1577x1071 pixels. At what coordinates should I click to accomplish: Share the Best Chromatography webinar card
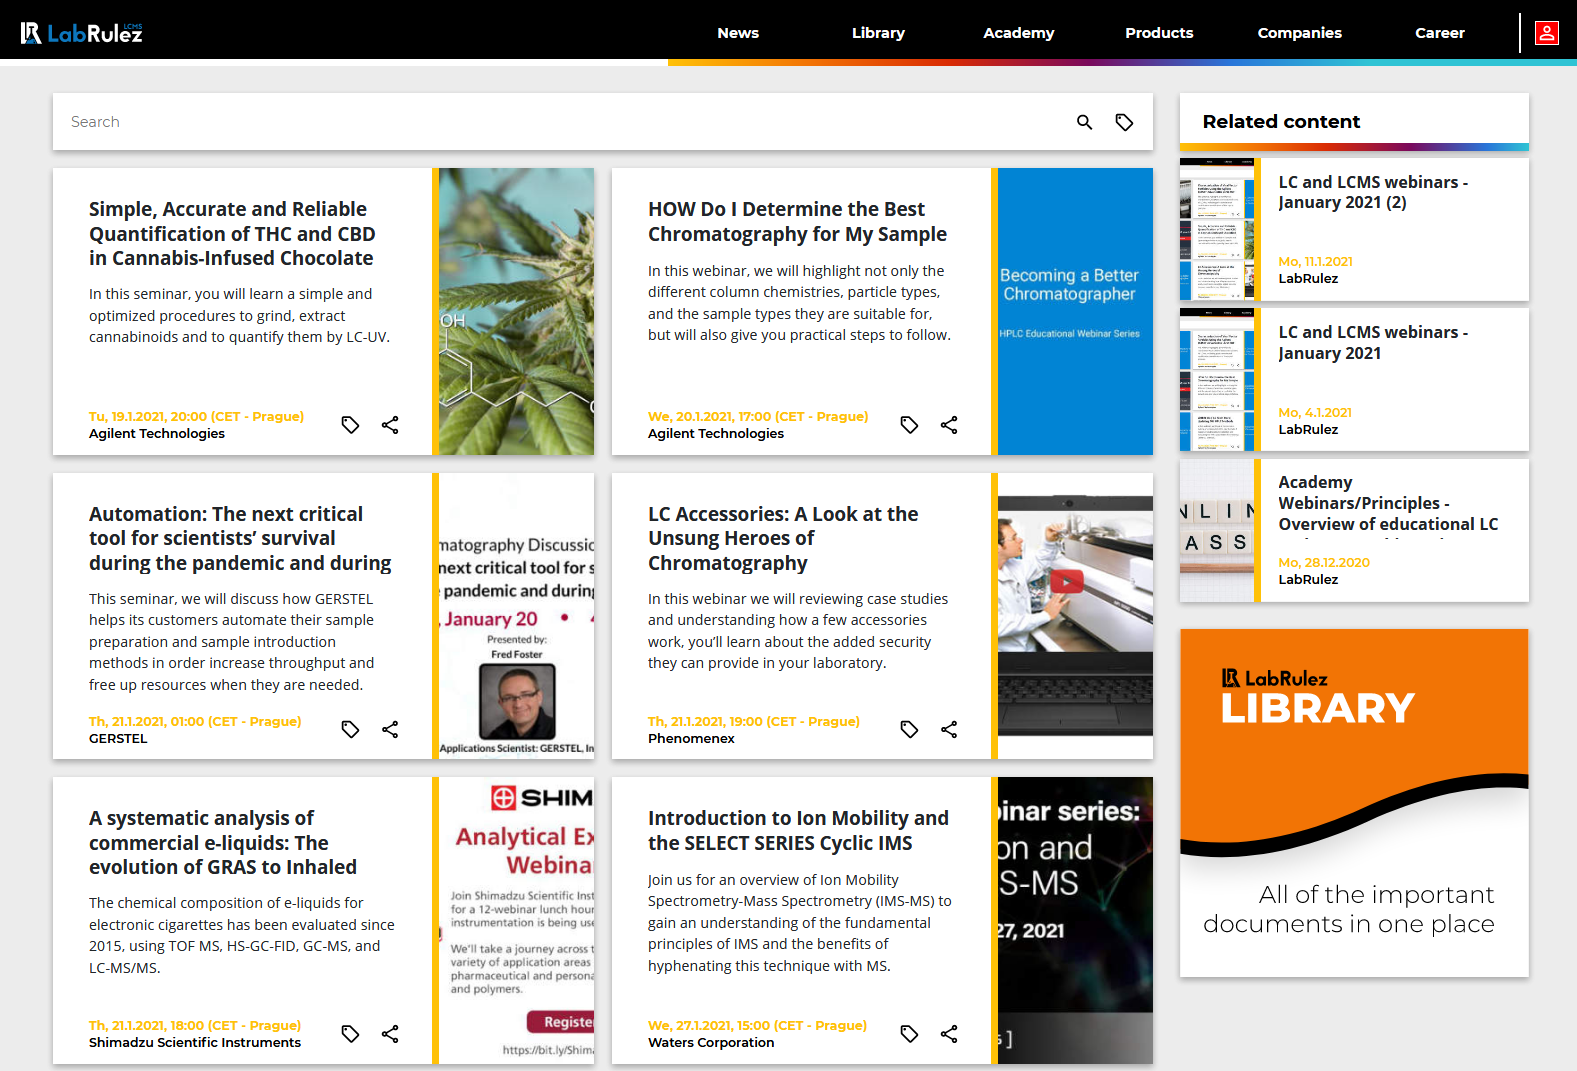tap(949, 425)
